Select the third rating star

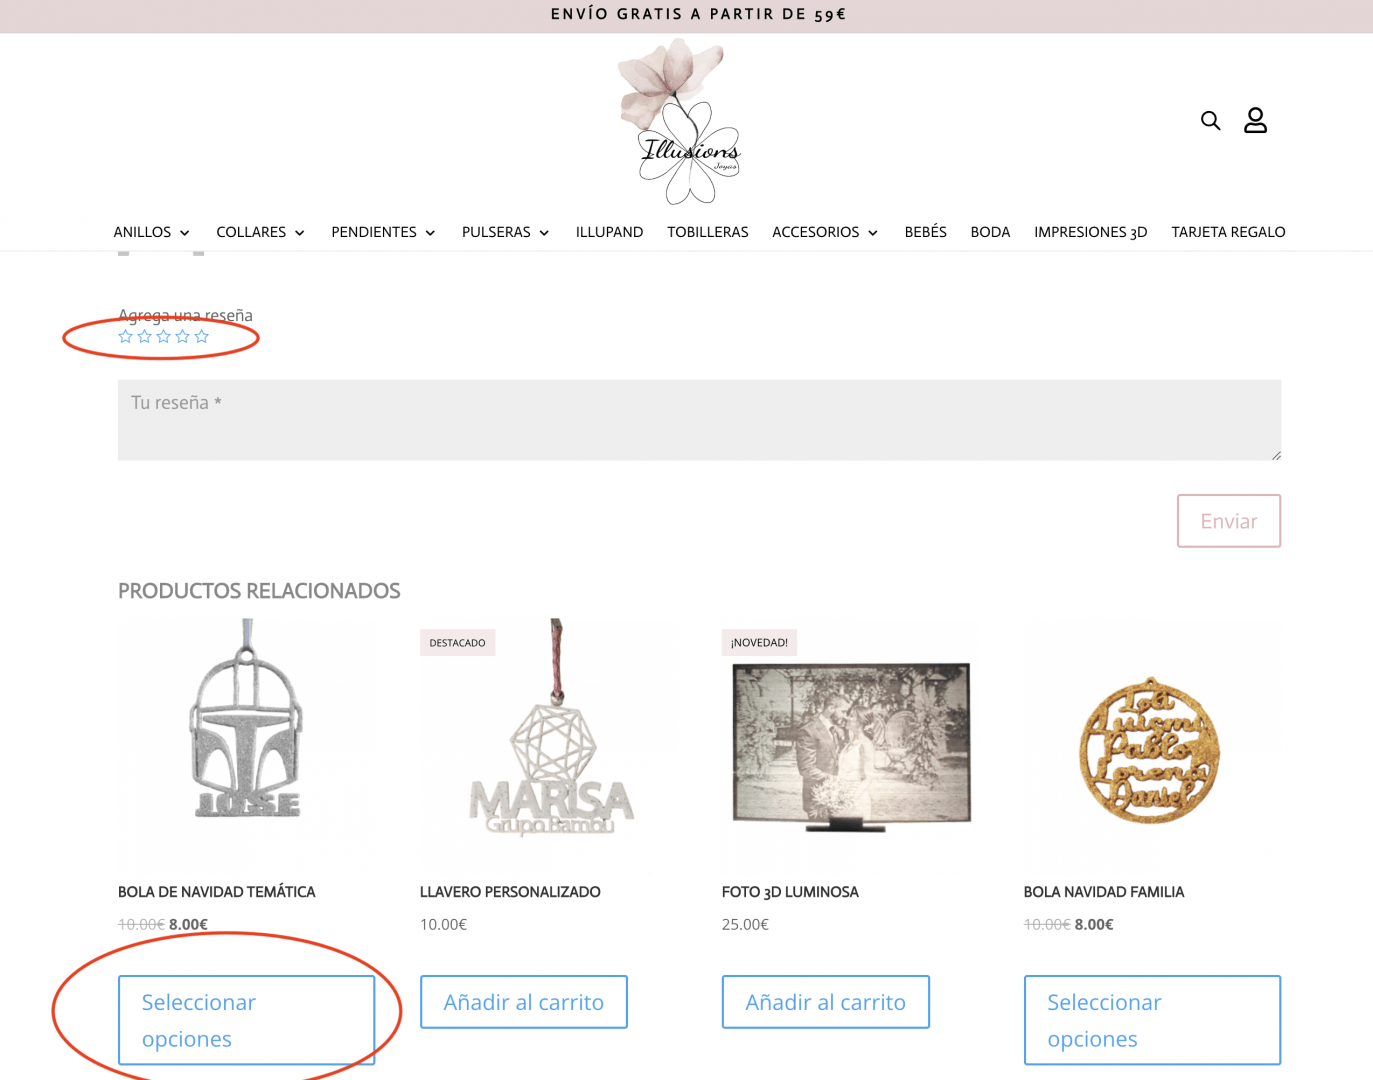164,337
